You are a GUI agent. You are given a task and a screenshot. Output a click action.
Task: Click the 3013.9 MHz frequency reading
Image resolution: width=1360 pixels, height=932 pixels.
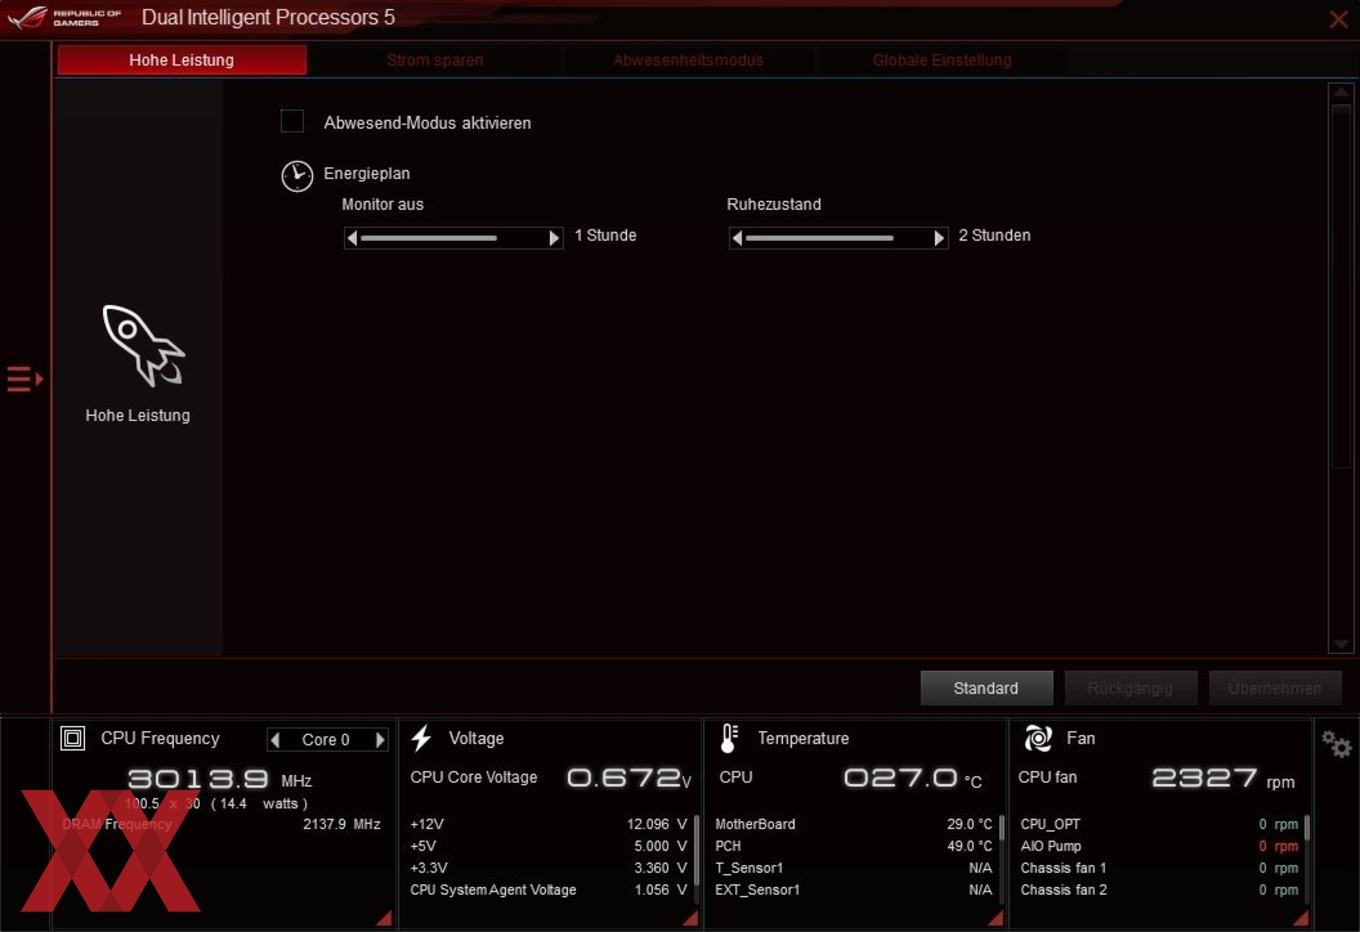click(x=220, y=779)
